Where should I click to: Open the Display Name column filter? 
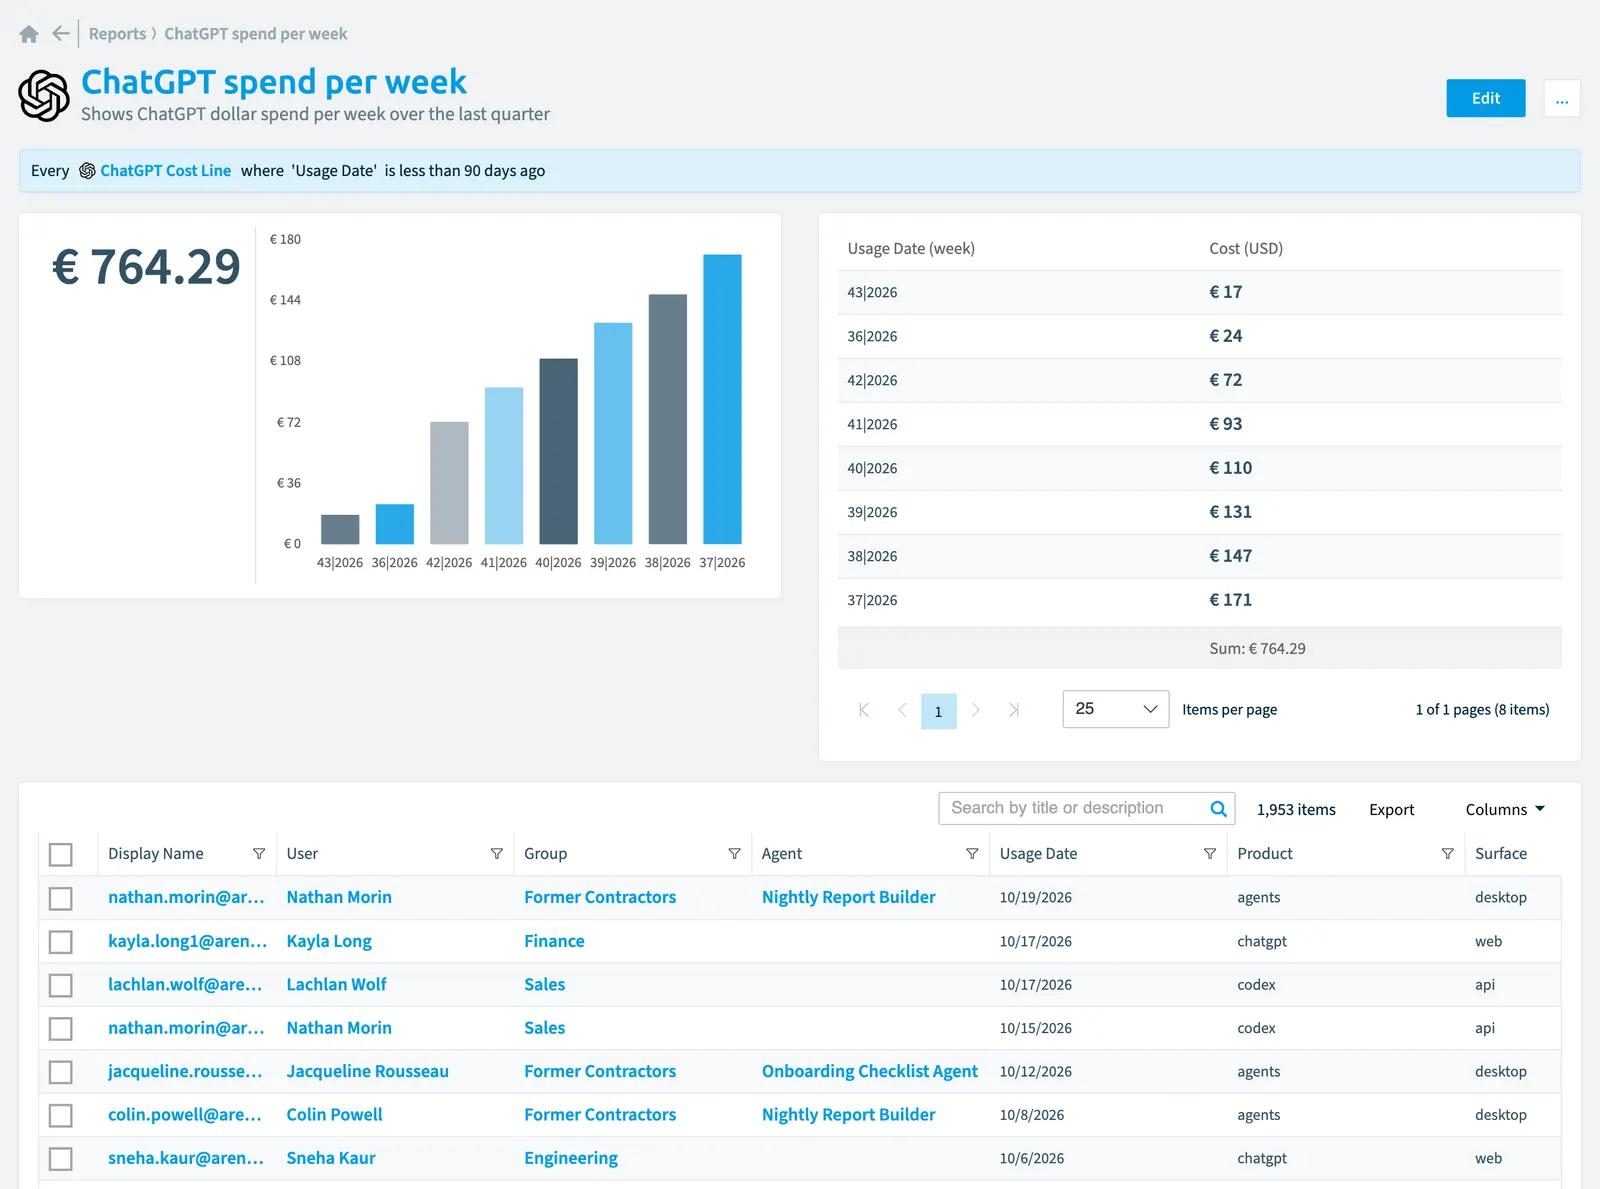point(259,854)
